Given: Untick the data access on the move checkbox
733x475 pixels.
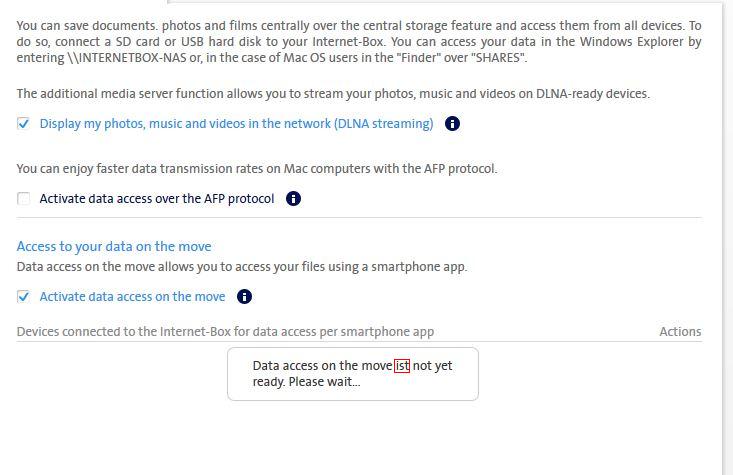Looking at the screenshot, I should tap(23, 297).
